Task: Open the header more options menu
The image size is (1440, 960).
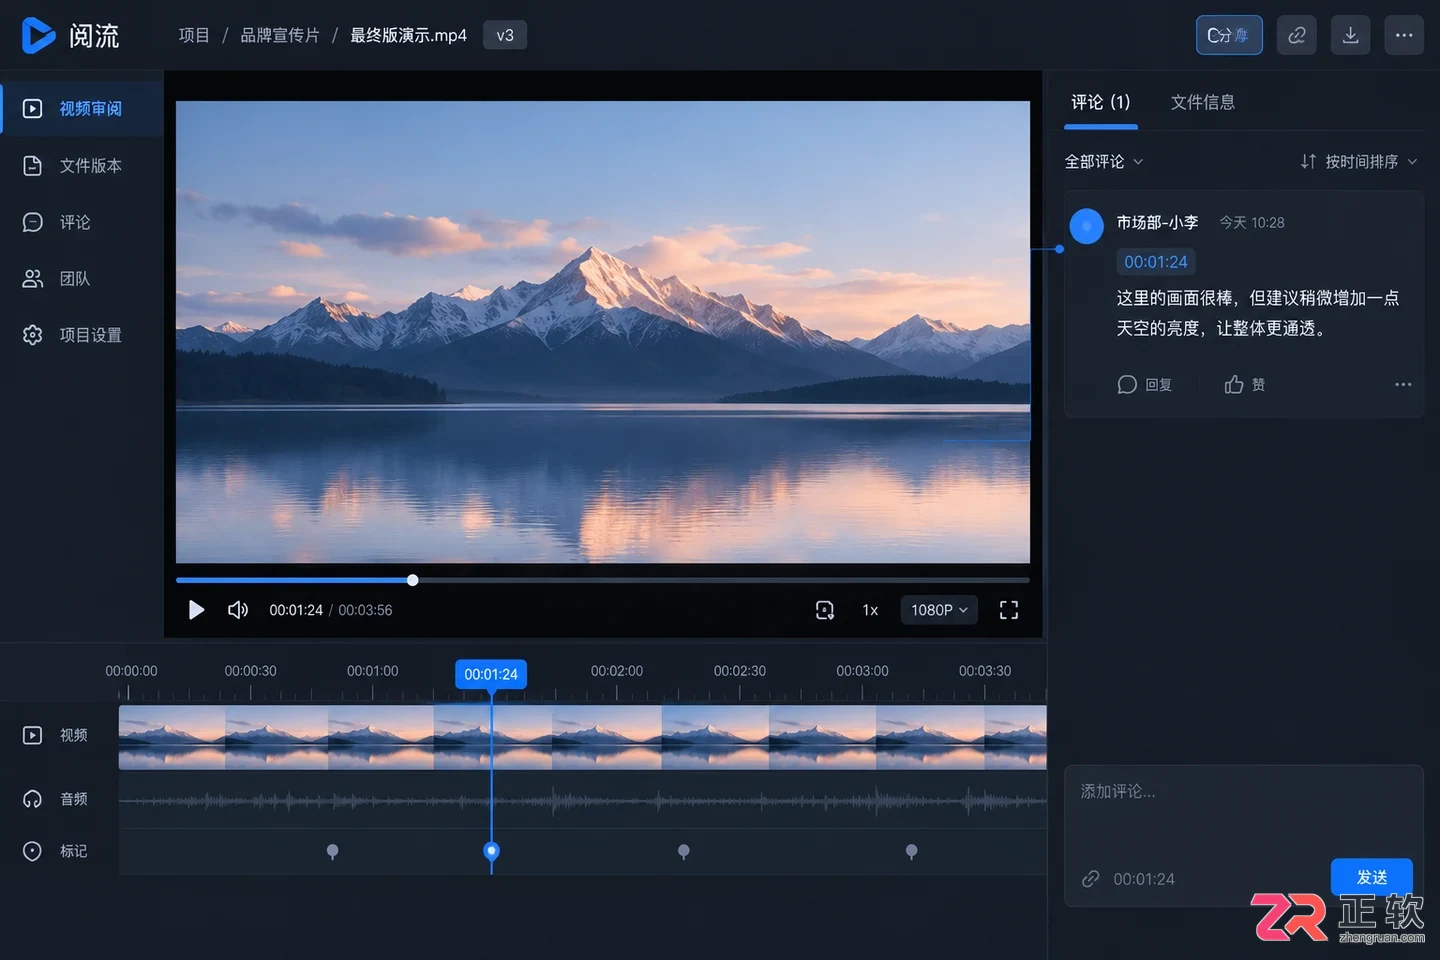Action: coord(1404,35)
